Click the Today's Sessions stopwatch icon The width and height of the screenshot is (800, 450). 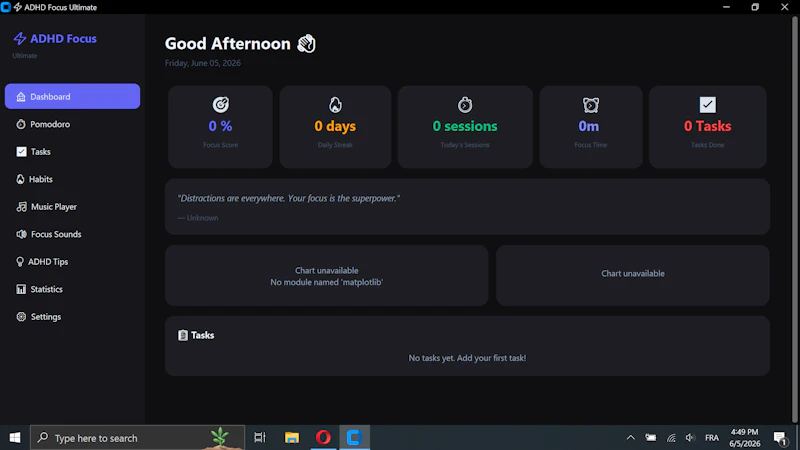point(465,105)
